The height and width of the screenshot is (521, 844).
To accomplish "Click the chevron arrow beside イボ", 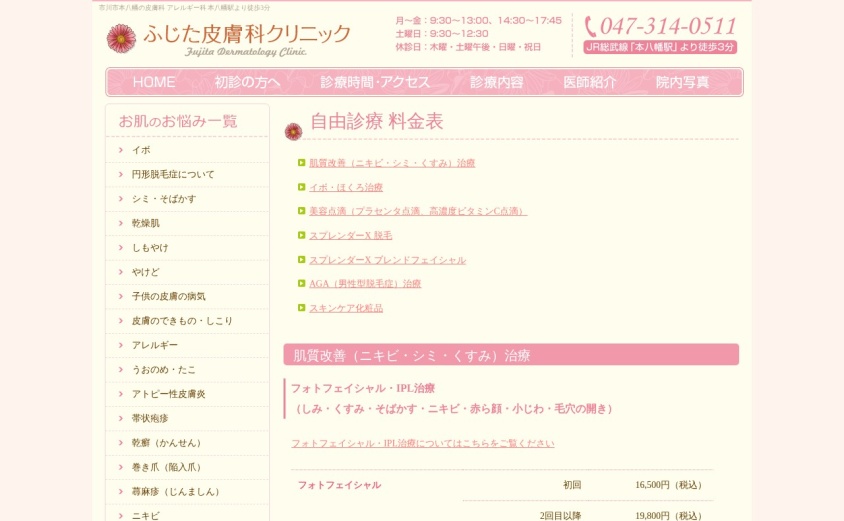I will pos(121,150).
